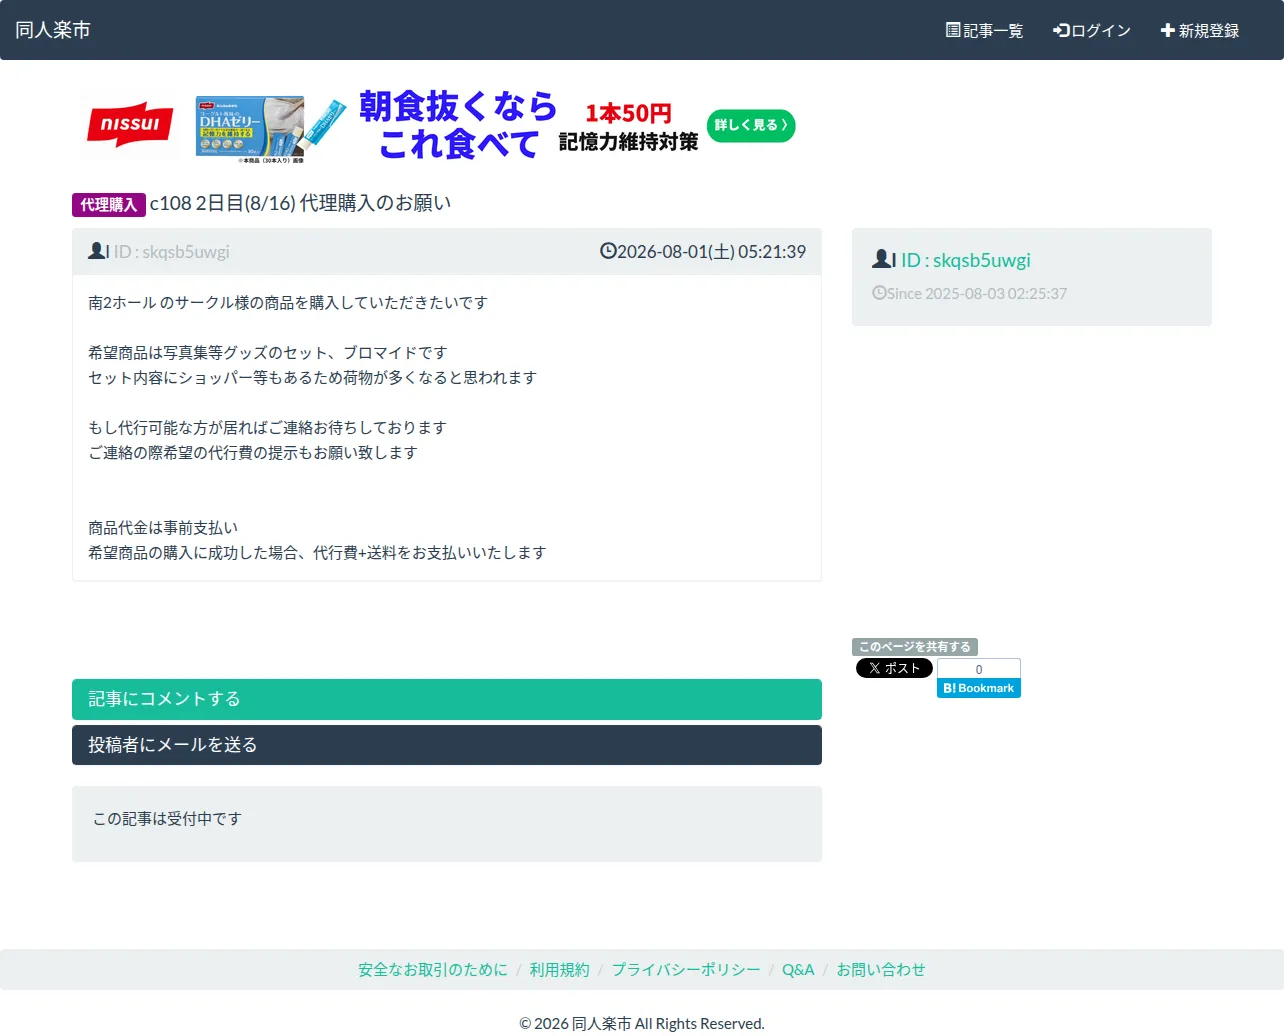The image size is (1284, 1036).
Task: Click the line もし代行可能な方が居れば
Action: pyautogui.click(x=267, y=428)
